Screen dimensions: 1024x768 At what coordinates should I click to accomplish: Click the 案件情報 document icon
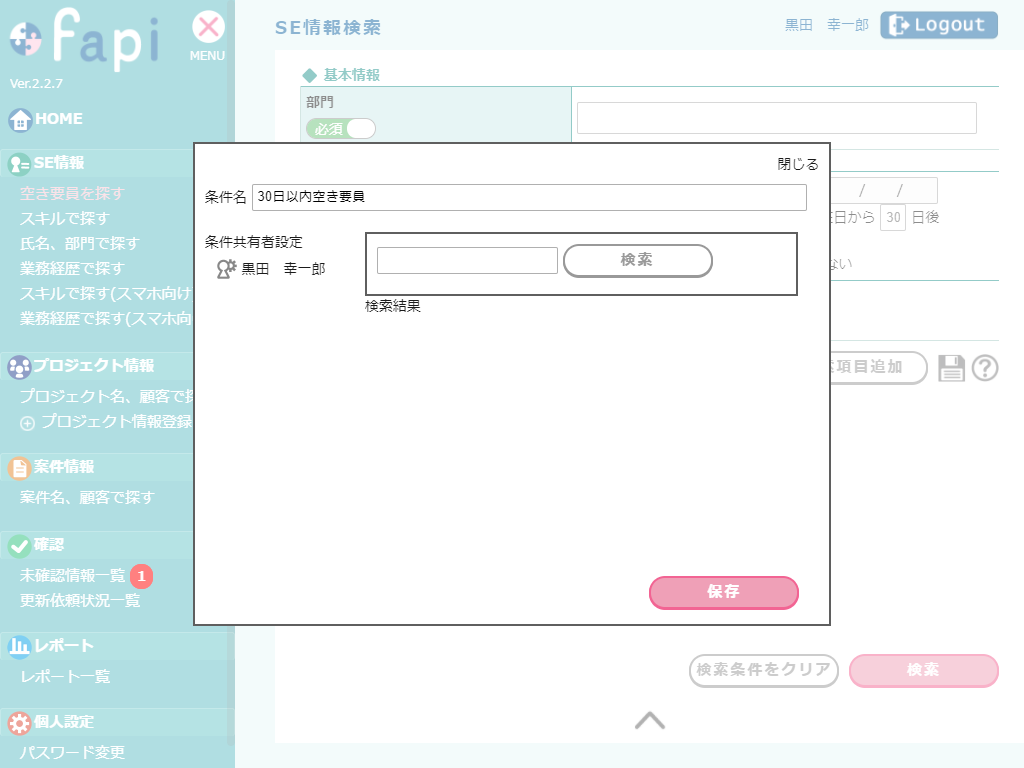[x=20, y=468]
